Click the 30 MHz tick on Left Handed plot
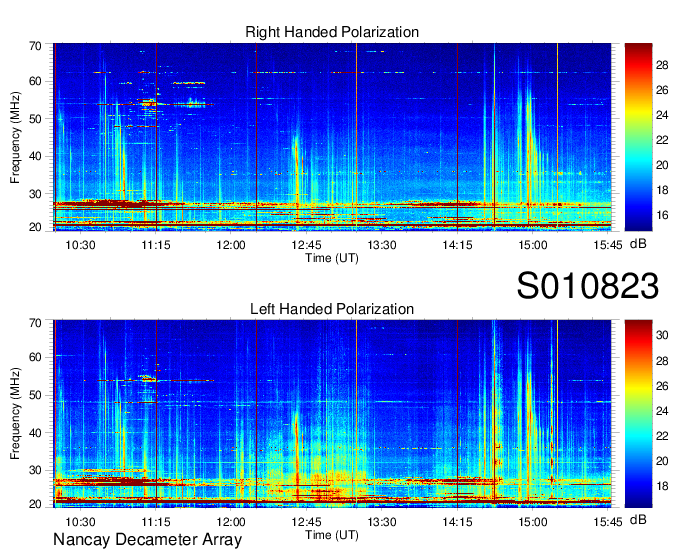This screenshot has height=552, width=680. 35,470
